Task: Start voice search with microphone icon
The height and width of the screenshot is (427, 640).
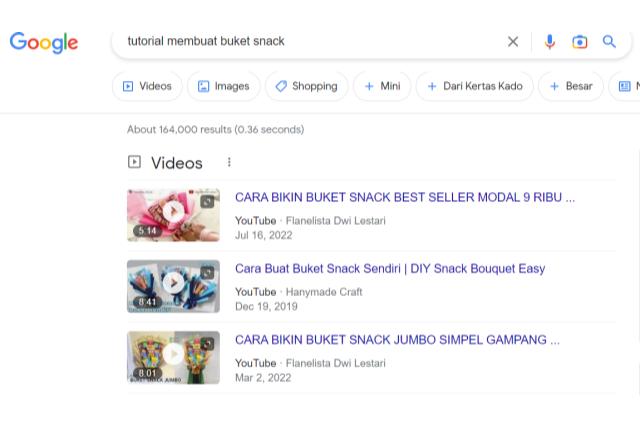Action: pos(549,42)
